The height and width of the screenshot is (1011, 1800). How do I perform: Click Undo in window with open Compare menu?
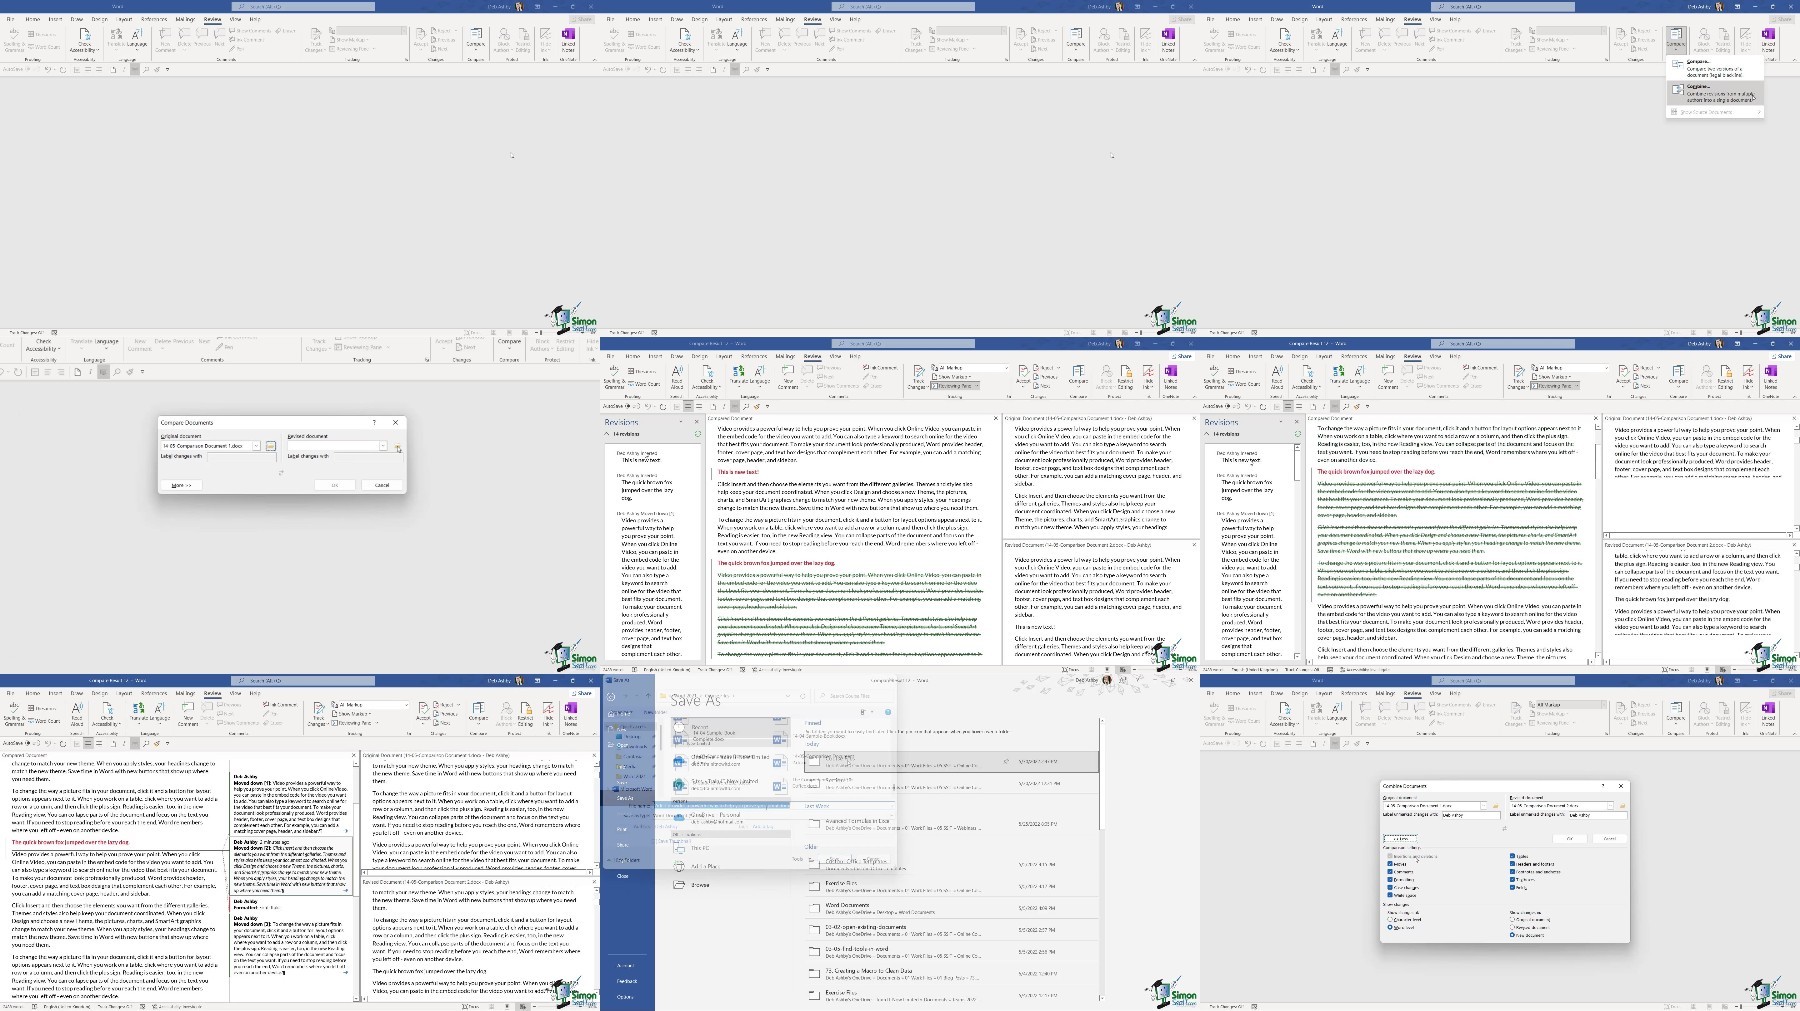pyautogui.click(x=1248, y=69)
